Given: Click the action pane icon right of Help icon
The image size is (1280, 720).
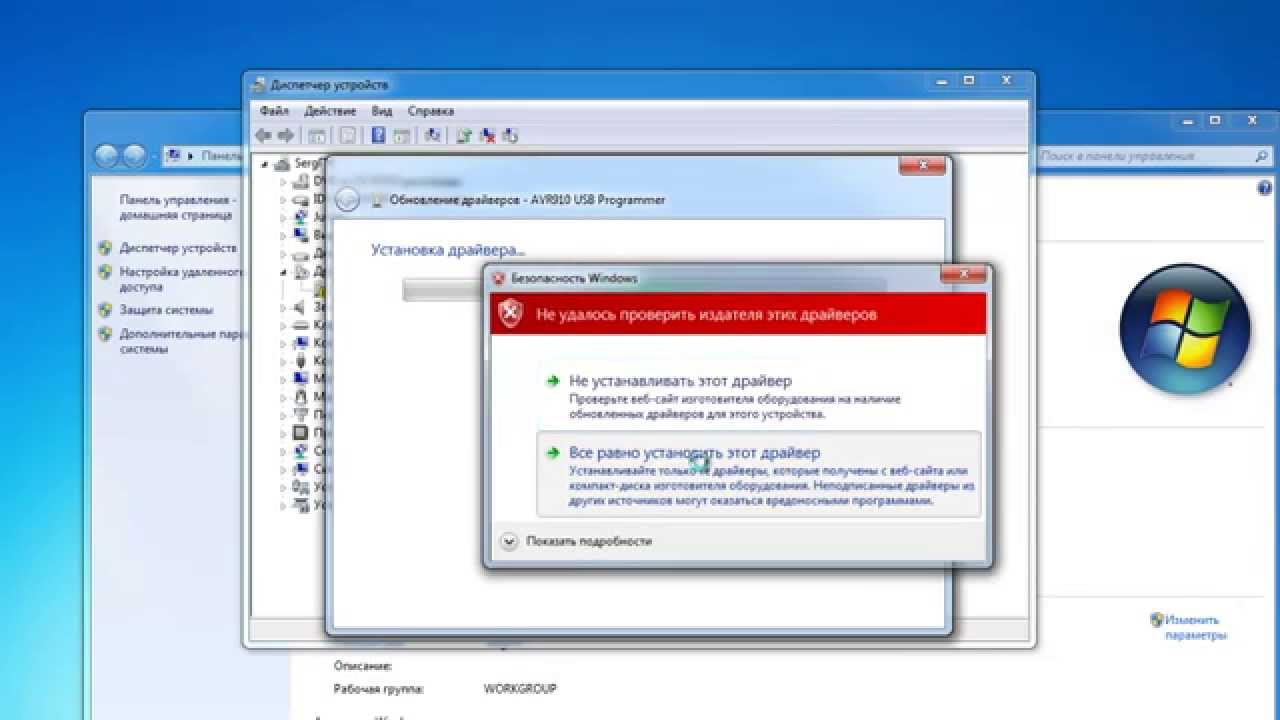Looking at the screenshot, I should click(x=401, y=135).
